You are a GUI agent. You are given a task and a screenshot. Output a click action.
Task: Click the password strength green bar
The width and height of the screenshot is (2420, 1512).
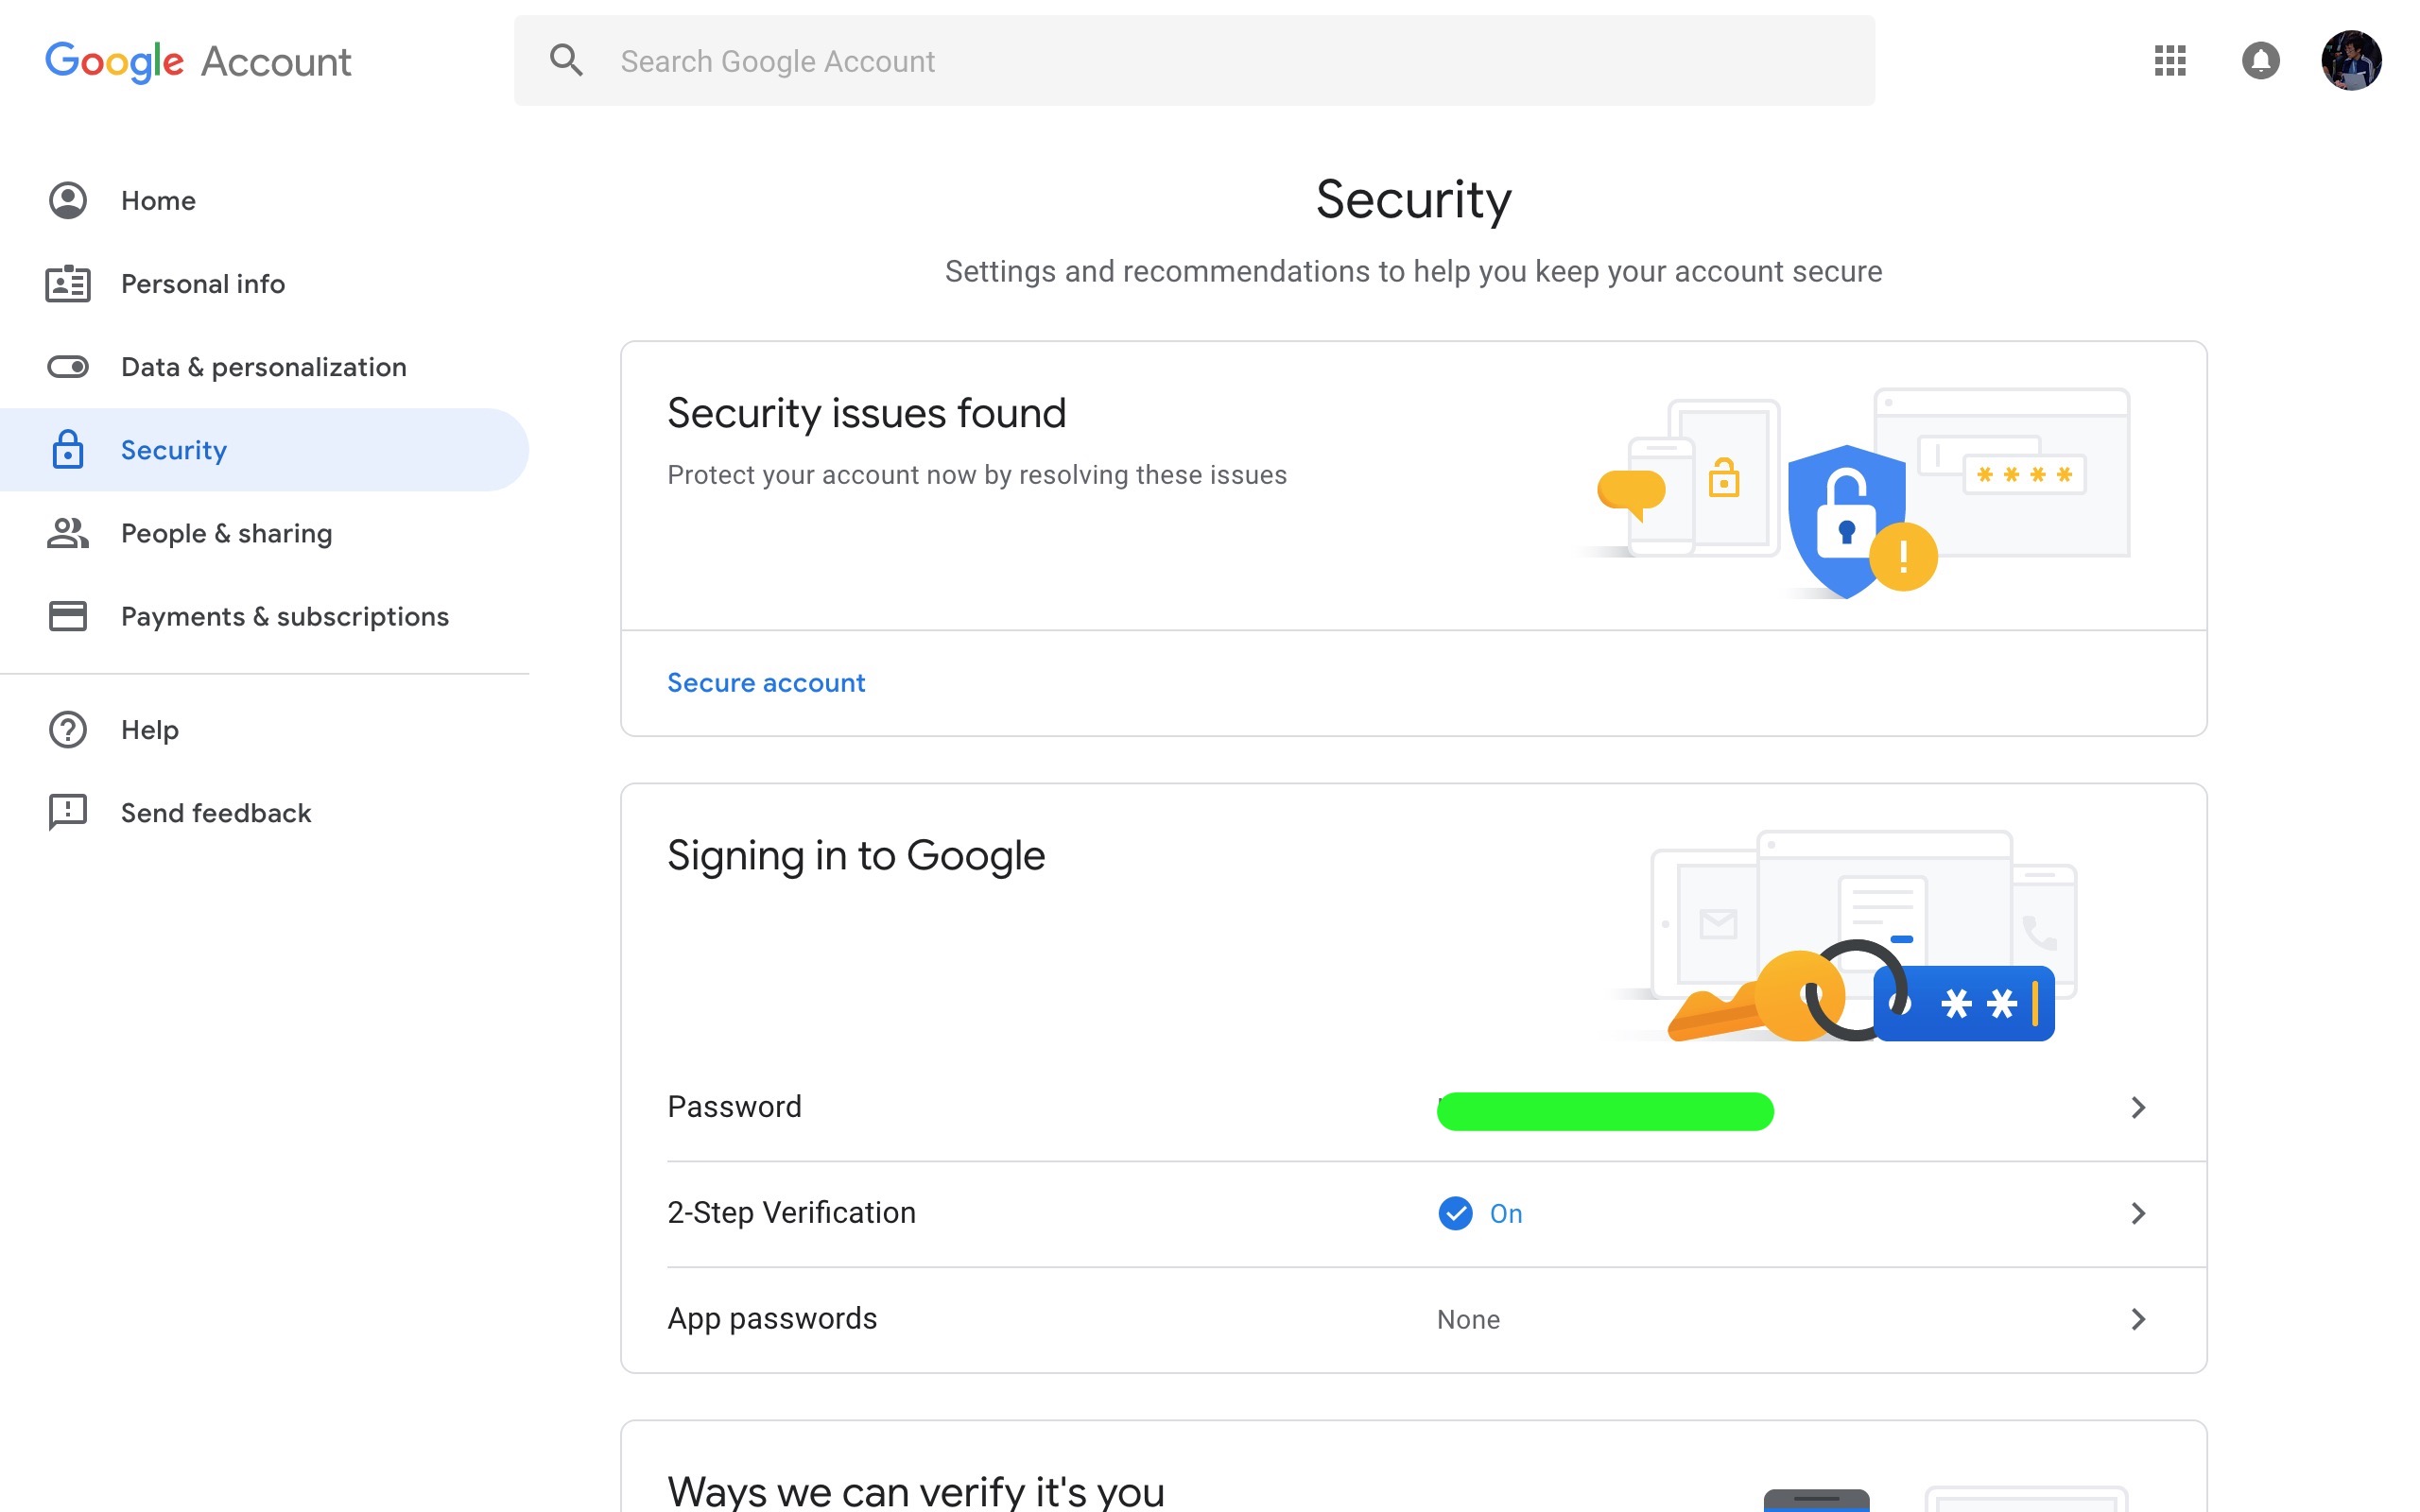(x=1604, y=1111)
